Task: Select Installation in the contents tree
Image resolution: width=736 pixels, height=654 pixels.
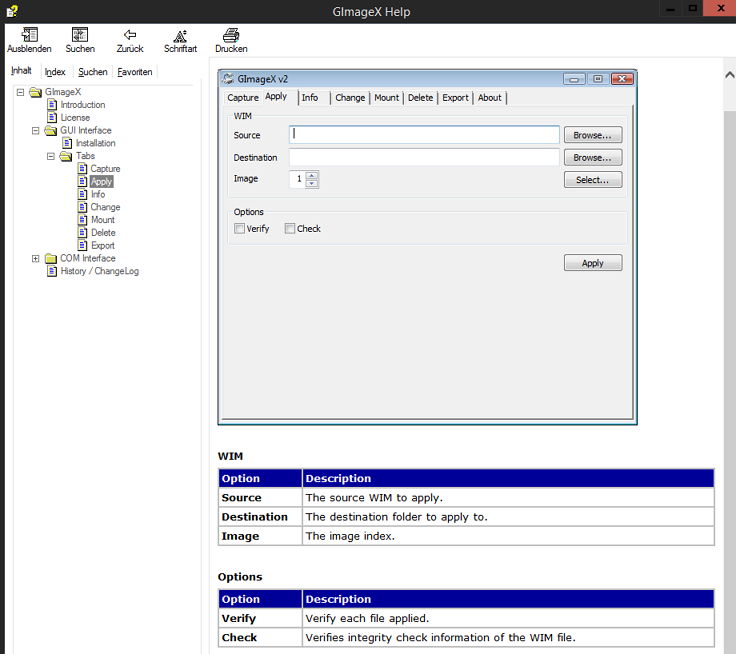Action: [96, 143]
